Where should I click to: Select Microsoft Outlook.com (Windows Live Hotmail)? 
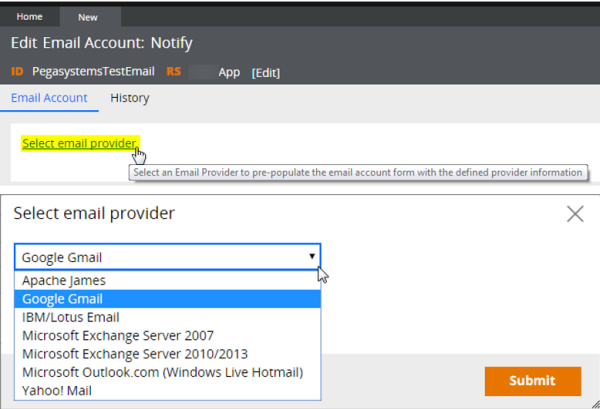coord(167,372)
